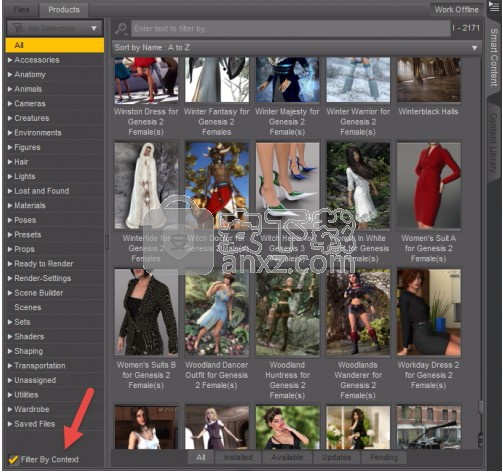Select the Utilities category
This screenshot has width=503, height=473.
coord(55,395)
